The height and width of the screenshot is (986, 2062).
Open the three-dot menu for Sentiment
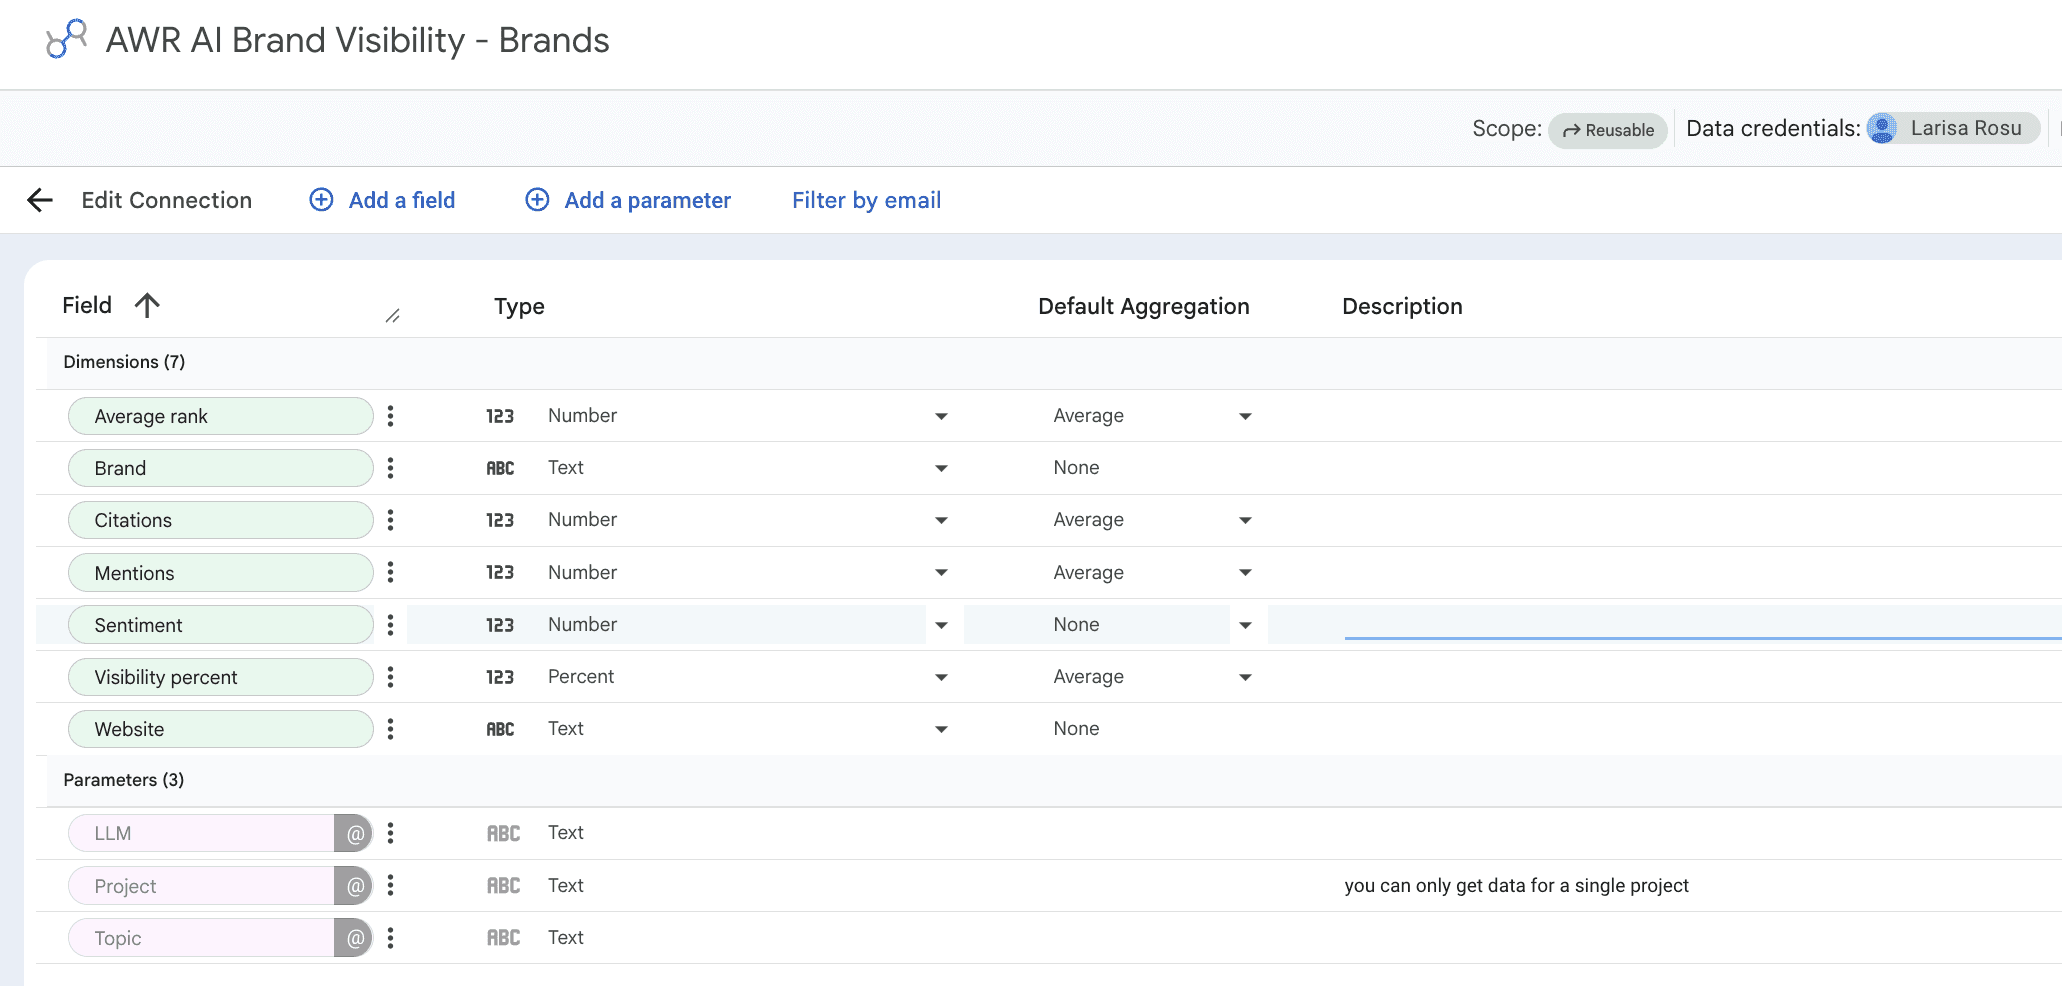(x=390, y=625)
